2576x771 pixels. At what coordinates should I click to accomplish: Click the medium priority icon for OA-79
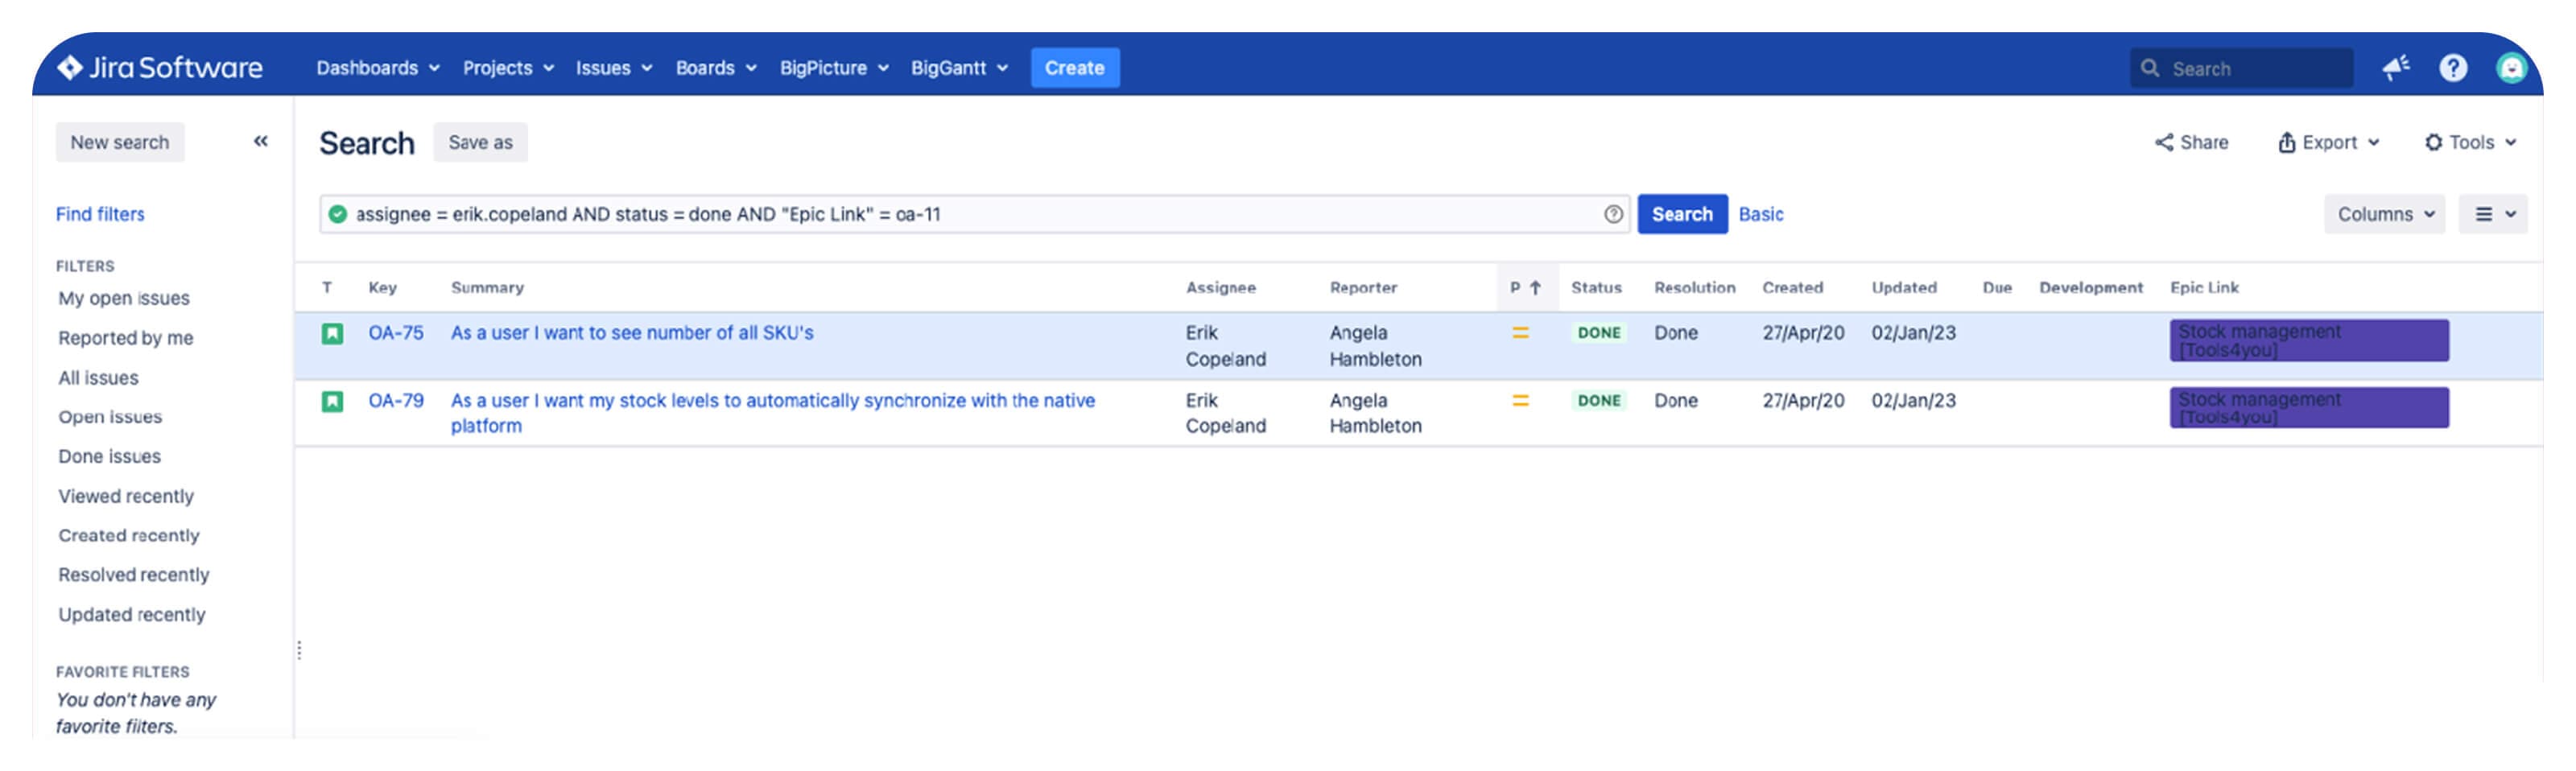pos(1520,401)
